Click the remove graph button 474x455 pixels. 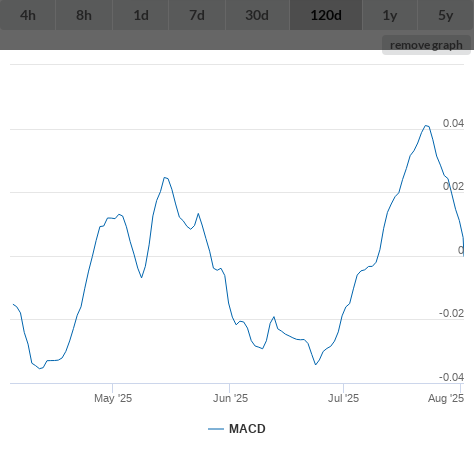click(x=426, y=45)
